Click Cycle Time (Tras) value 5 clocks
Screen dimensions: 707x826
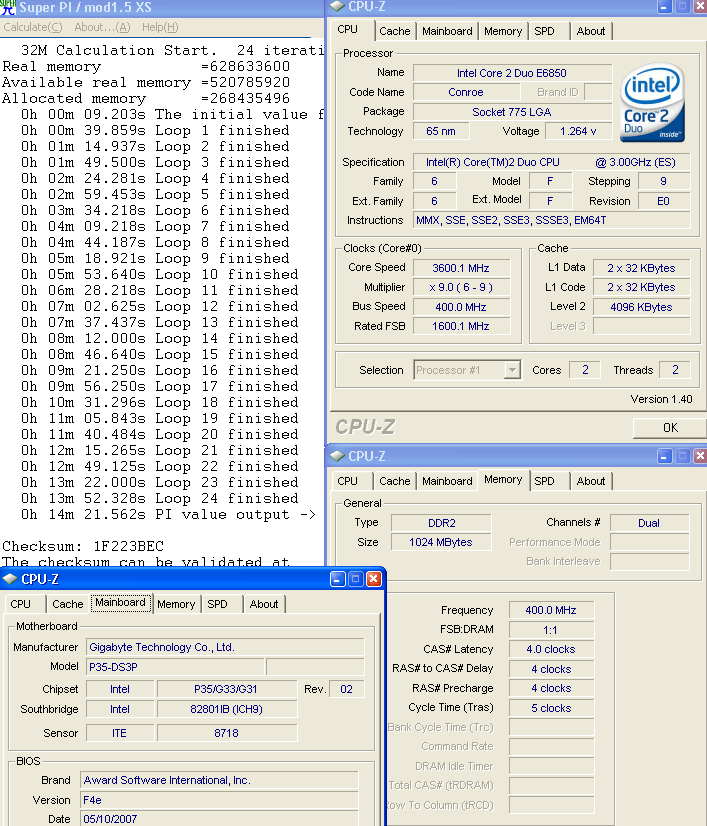[x=551, y=708]
